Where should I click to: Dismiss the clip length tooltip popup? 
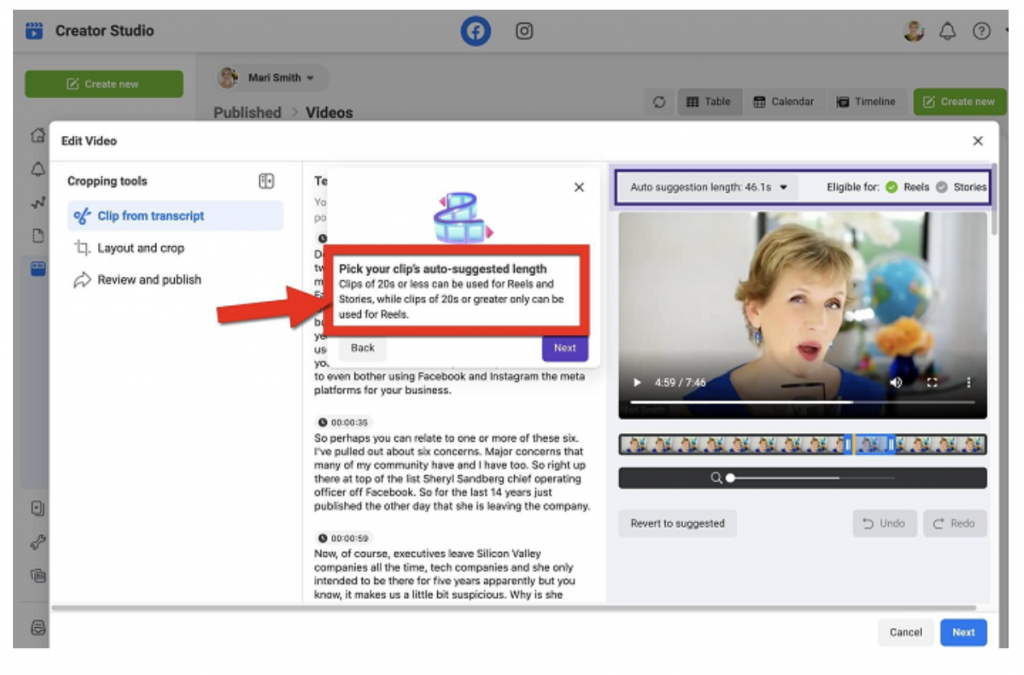(x=579, y=187)
